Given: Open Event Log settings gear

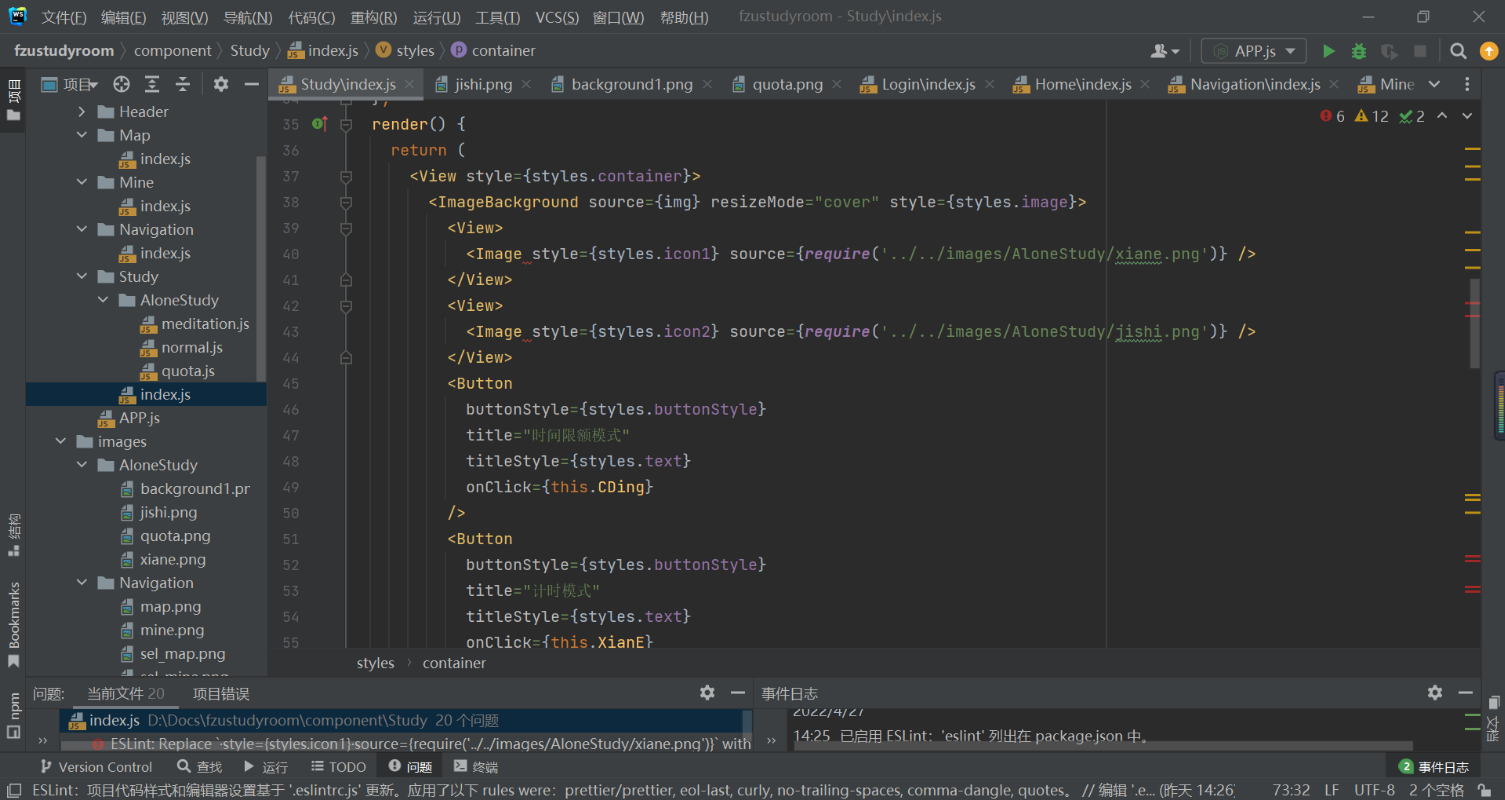Looking at the screenshot, I should (x=1435, y=693).
